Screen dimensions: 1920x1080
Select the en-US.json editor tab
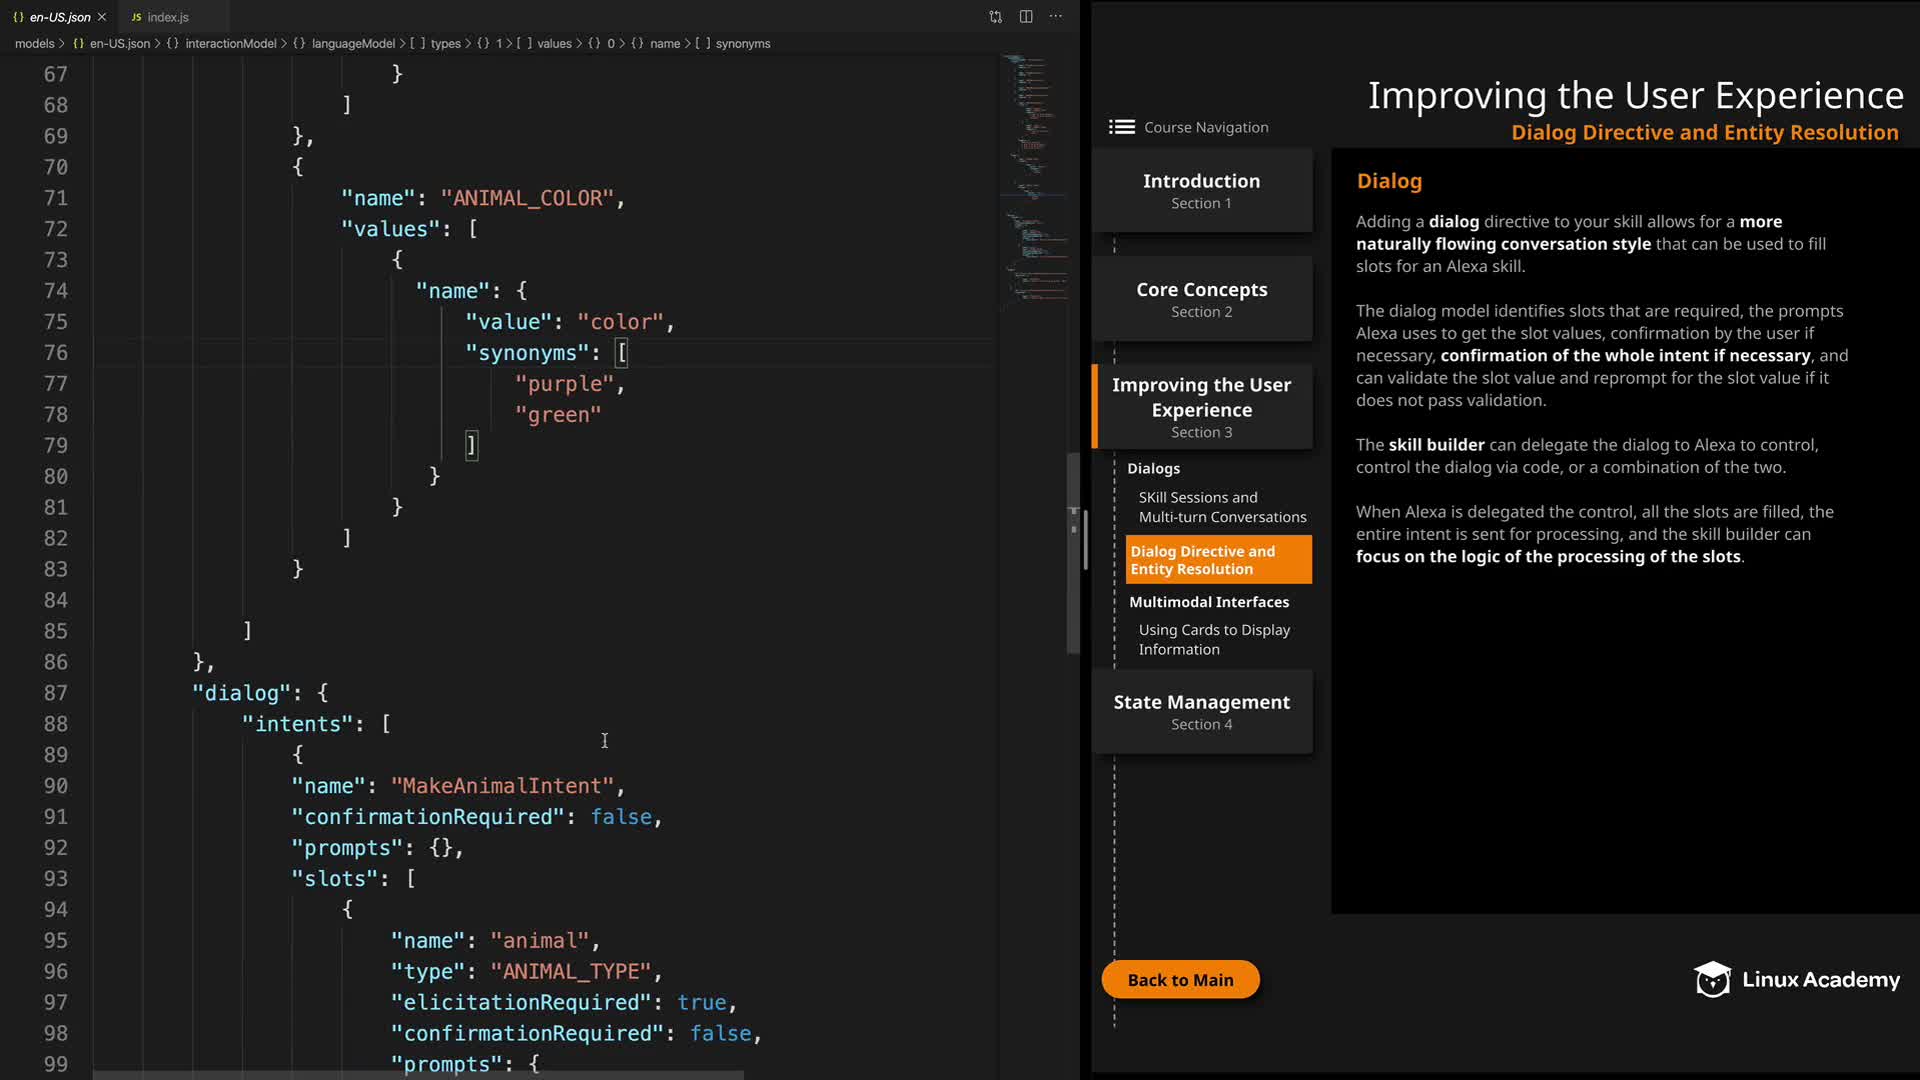59,17
